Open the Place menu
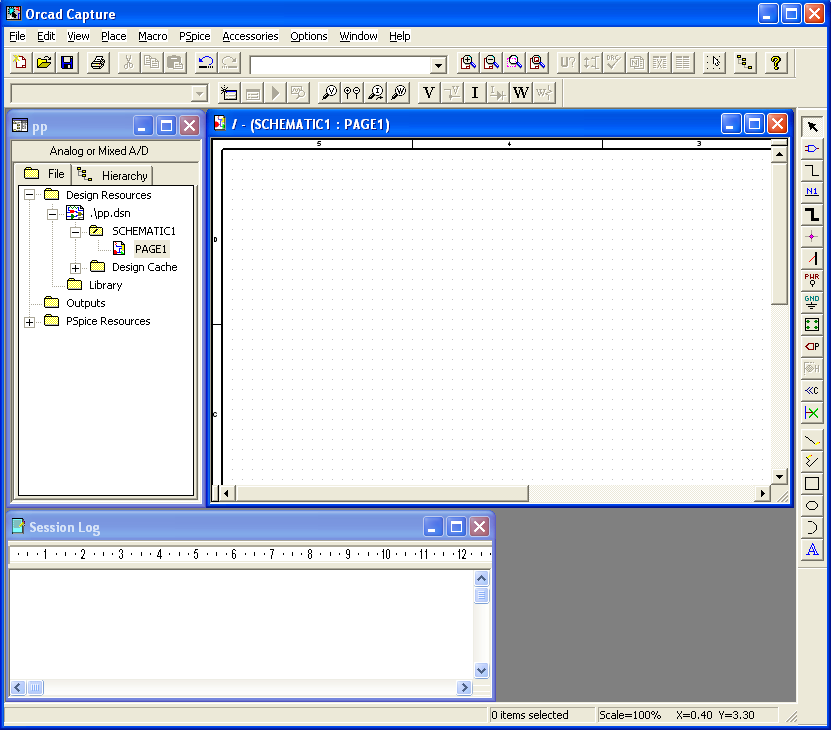Viewport: 831px width, 730px height. (x=113, y=36)
